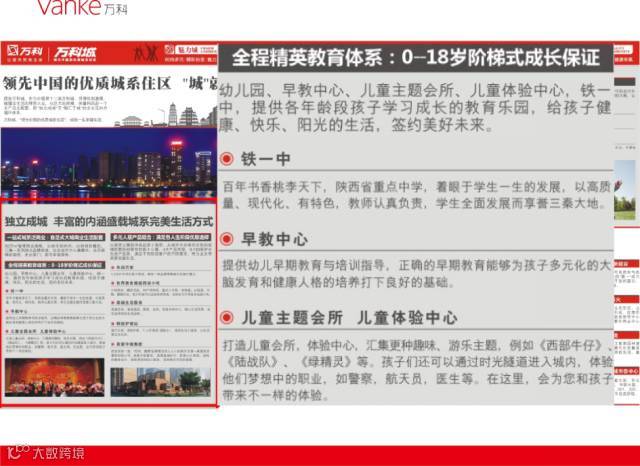Click the 儿童主题会所 儿童体验中心 heading
The image size is (640, 466).
[349, 317]
